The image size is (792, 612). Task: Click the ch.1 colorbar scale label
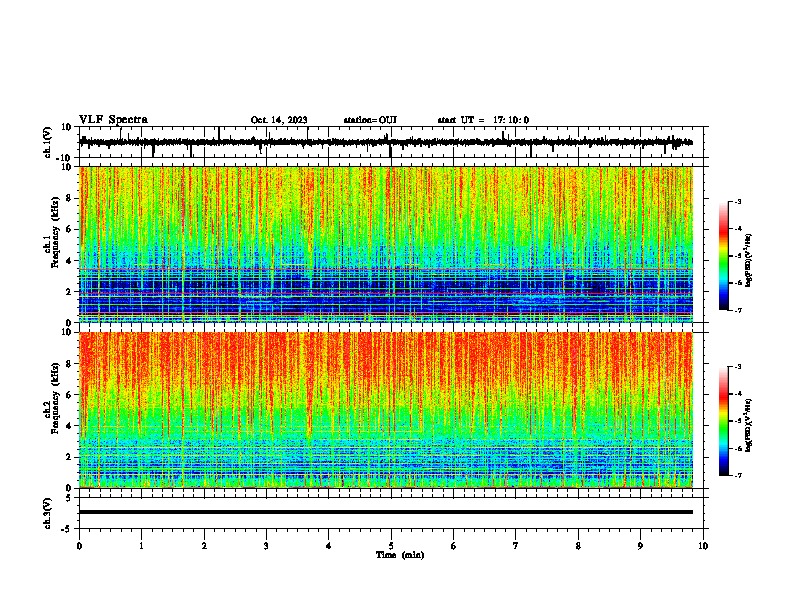click(x=749, y=261)
